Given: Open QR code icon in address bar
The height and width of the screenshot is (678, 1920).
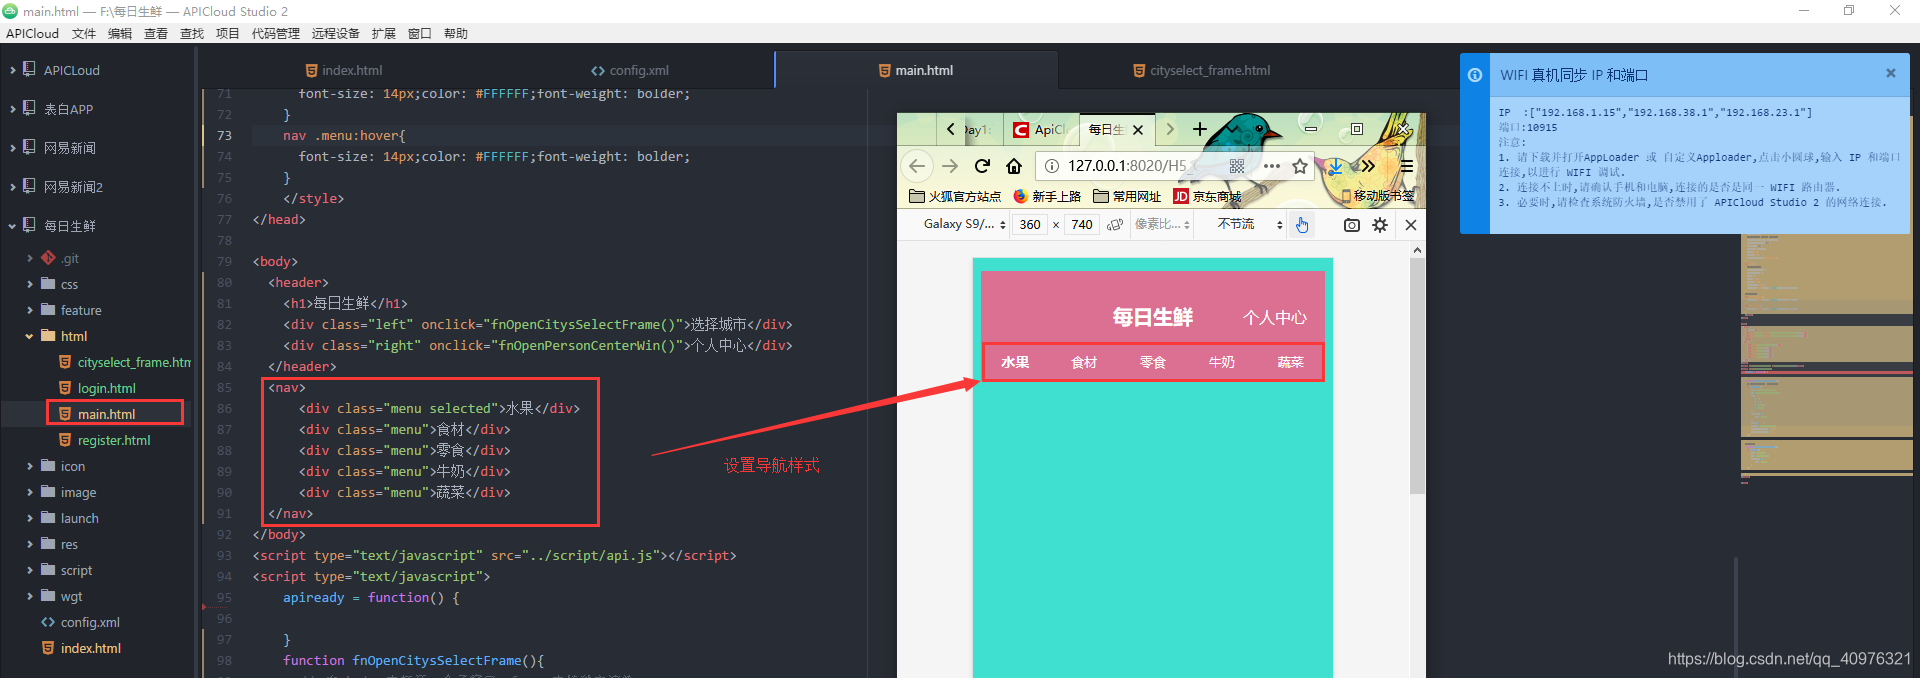Looking at the screenshot, I should pyautogui.click(x=1237, y=166).
